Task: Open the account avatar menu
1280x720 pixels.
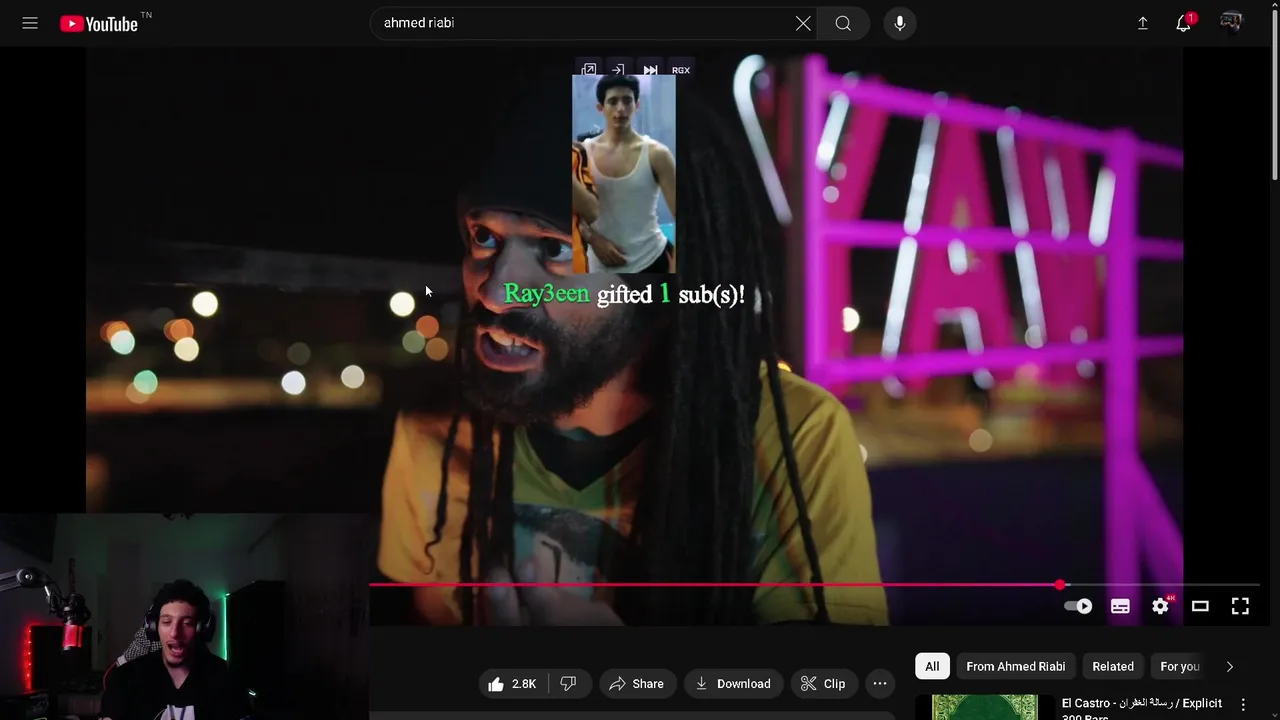Action: pyautogui.click(x=1231, y=23)
